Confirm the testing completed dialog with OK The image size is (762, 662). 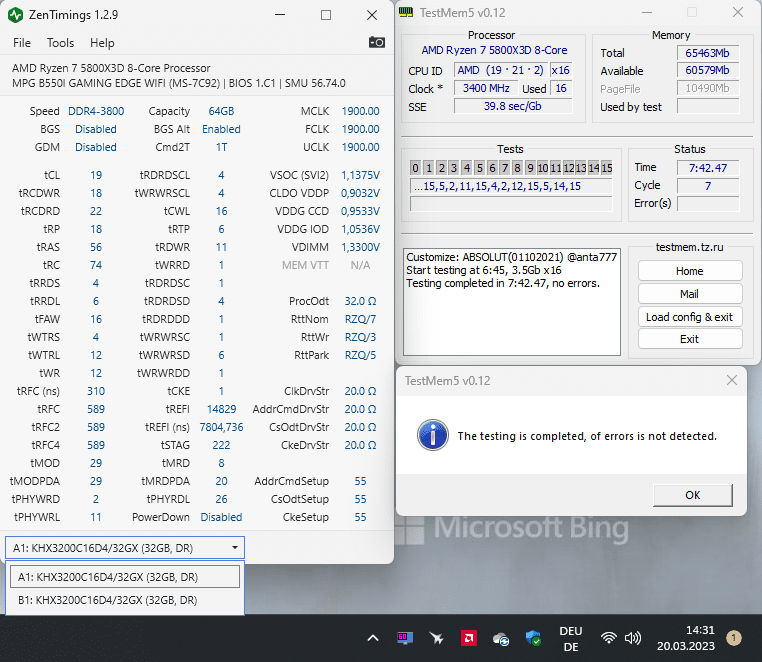tap(693, 495)
